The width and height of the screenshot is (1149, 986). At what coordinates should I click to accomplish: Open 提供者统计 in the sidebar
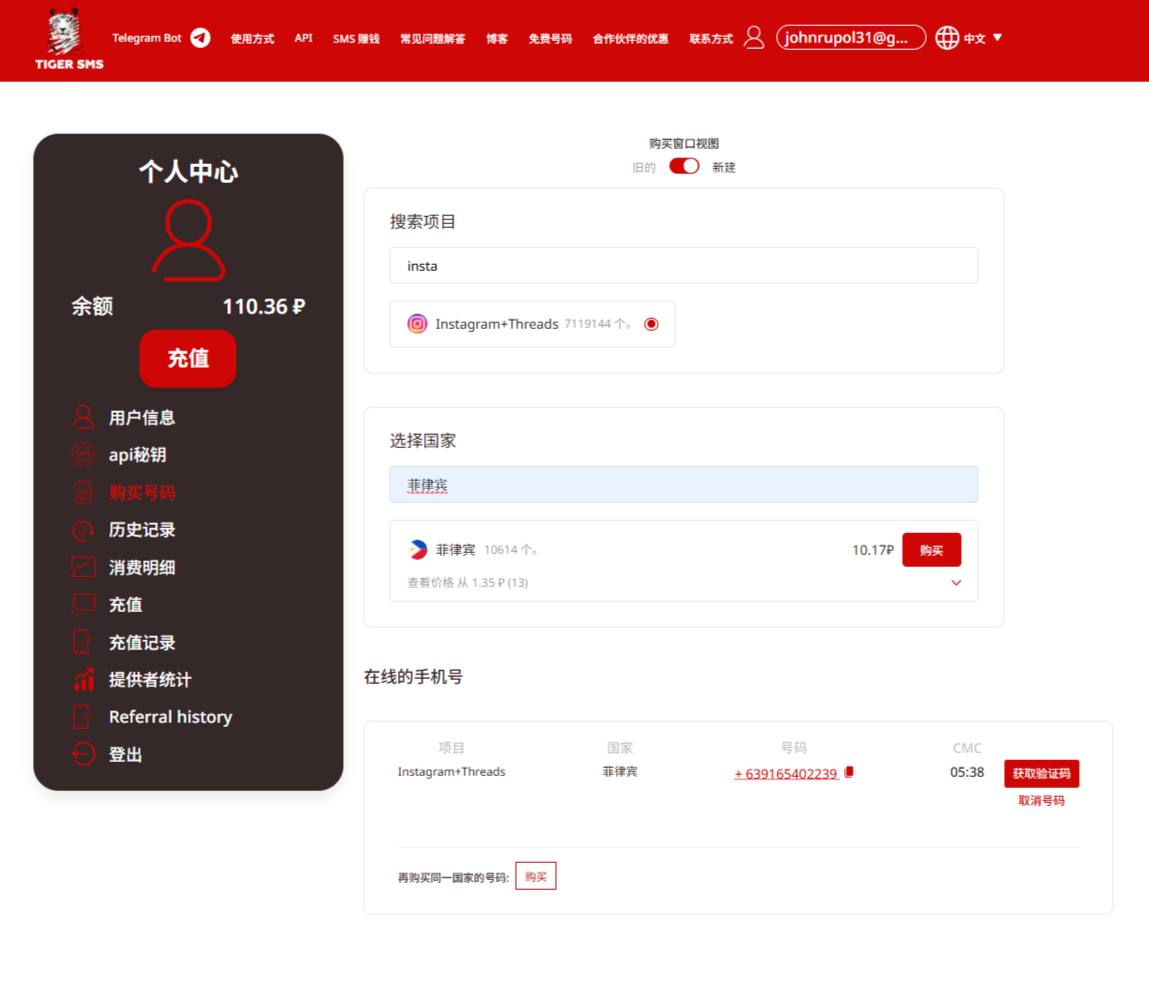[150, 680]
